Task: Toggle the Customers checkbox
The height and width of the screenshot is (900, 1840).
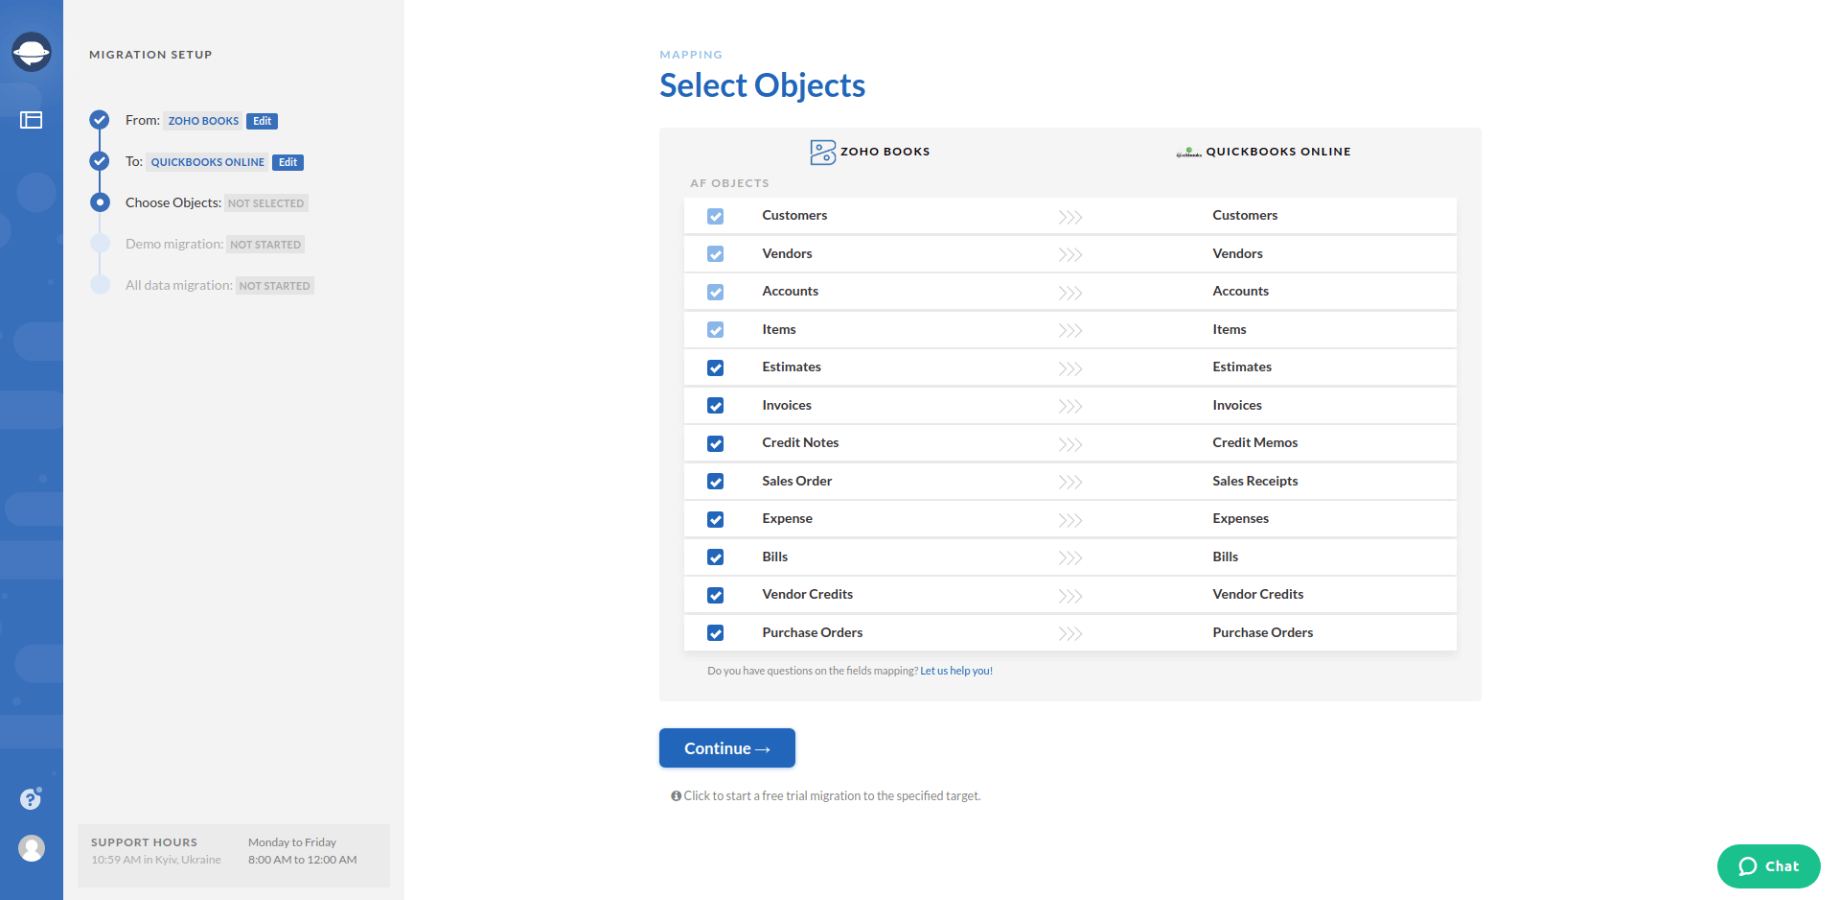Action: click(x=715, y=216)
